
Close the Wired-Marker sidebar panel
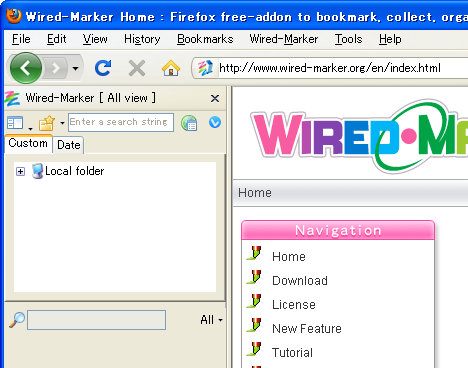point(215,98)
